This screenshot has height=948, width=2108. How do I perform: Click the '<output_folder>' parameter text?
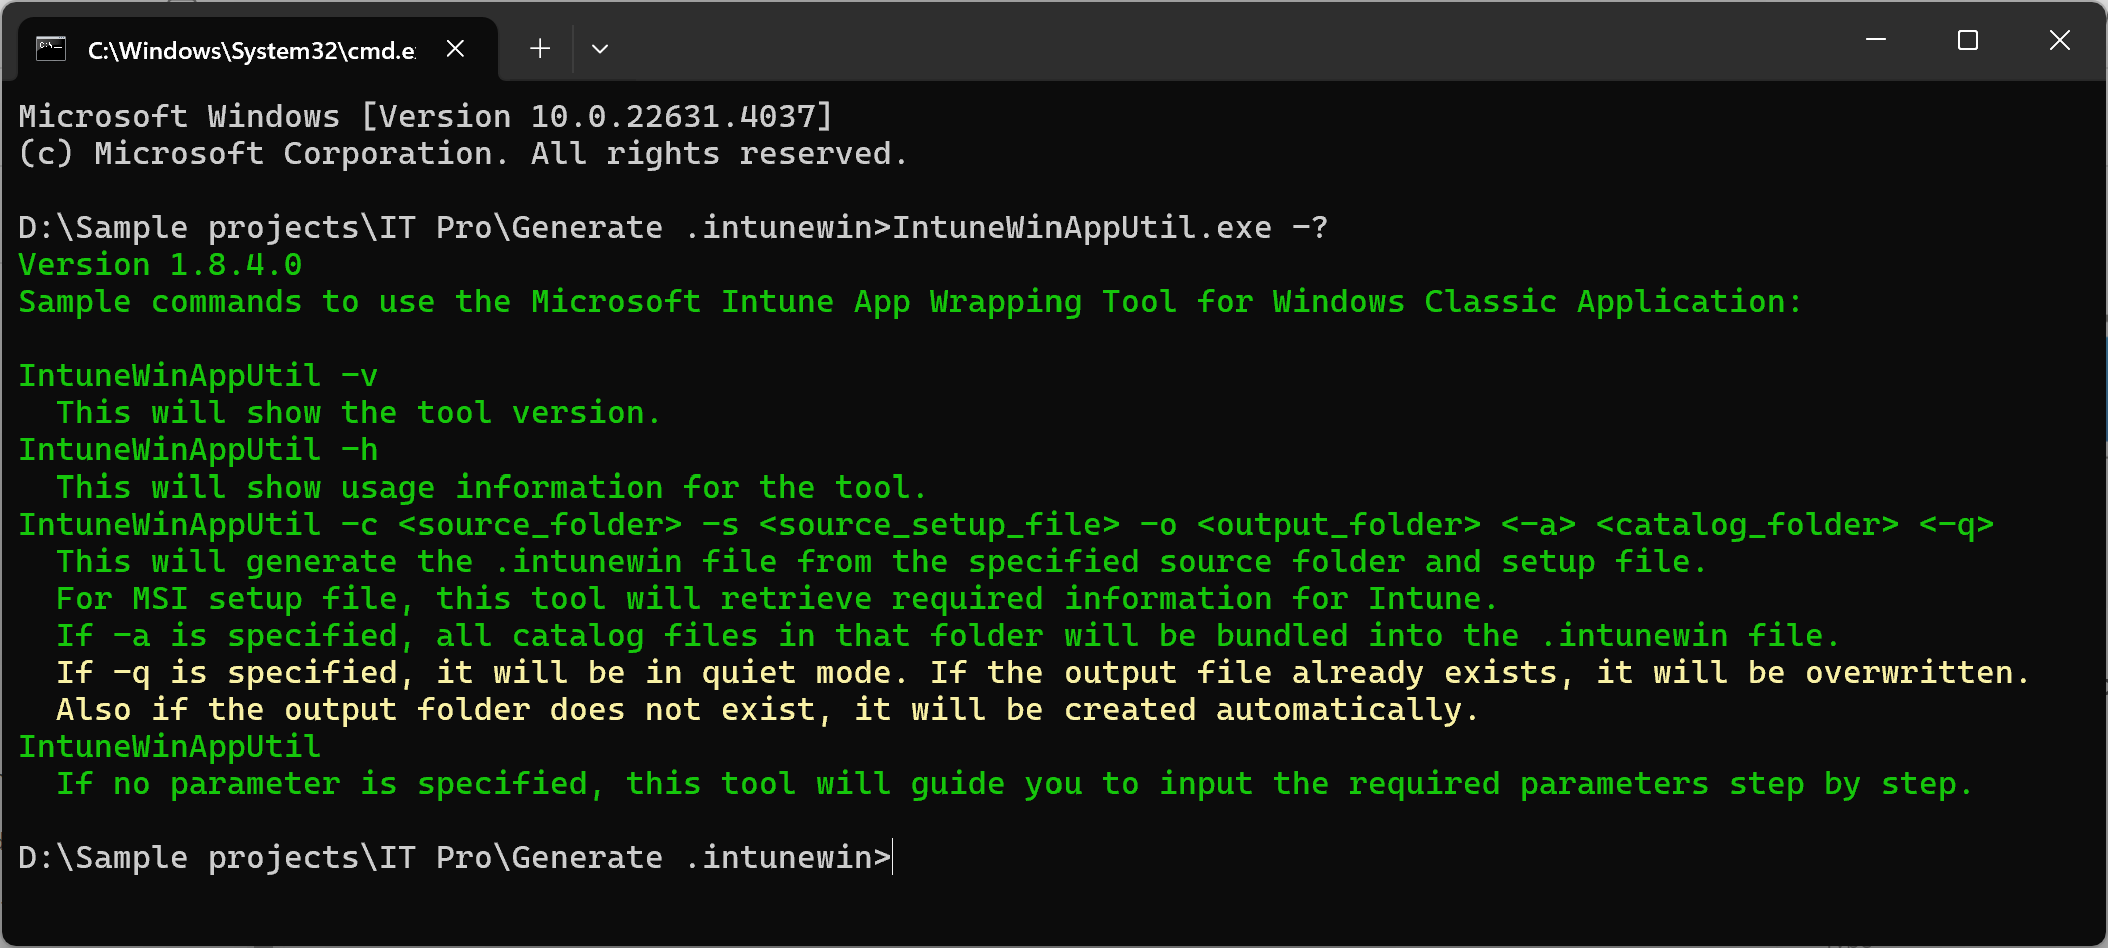point(1338,524)
